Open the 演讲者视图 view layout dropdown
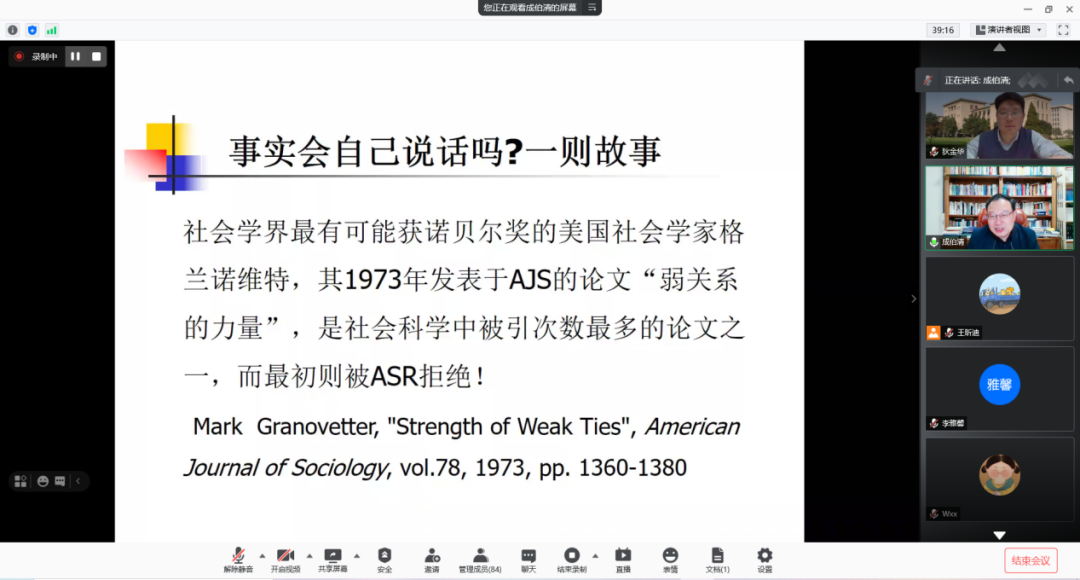Screen dimensions: 1080x580 pos(1008,30)
